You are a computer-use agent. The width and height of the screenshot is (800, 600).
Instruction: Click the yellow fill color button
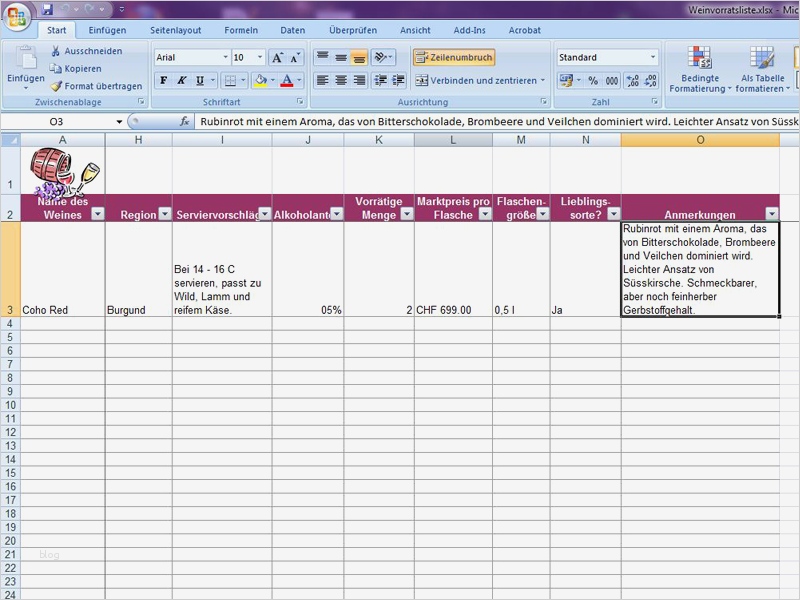point(260,81)
